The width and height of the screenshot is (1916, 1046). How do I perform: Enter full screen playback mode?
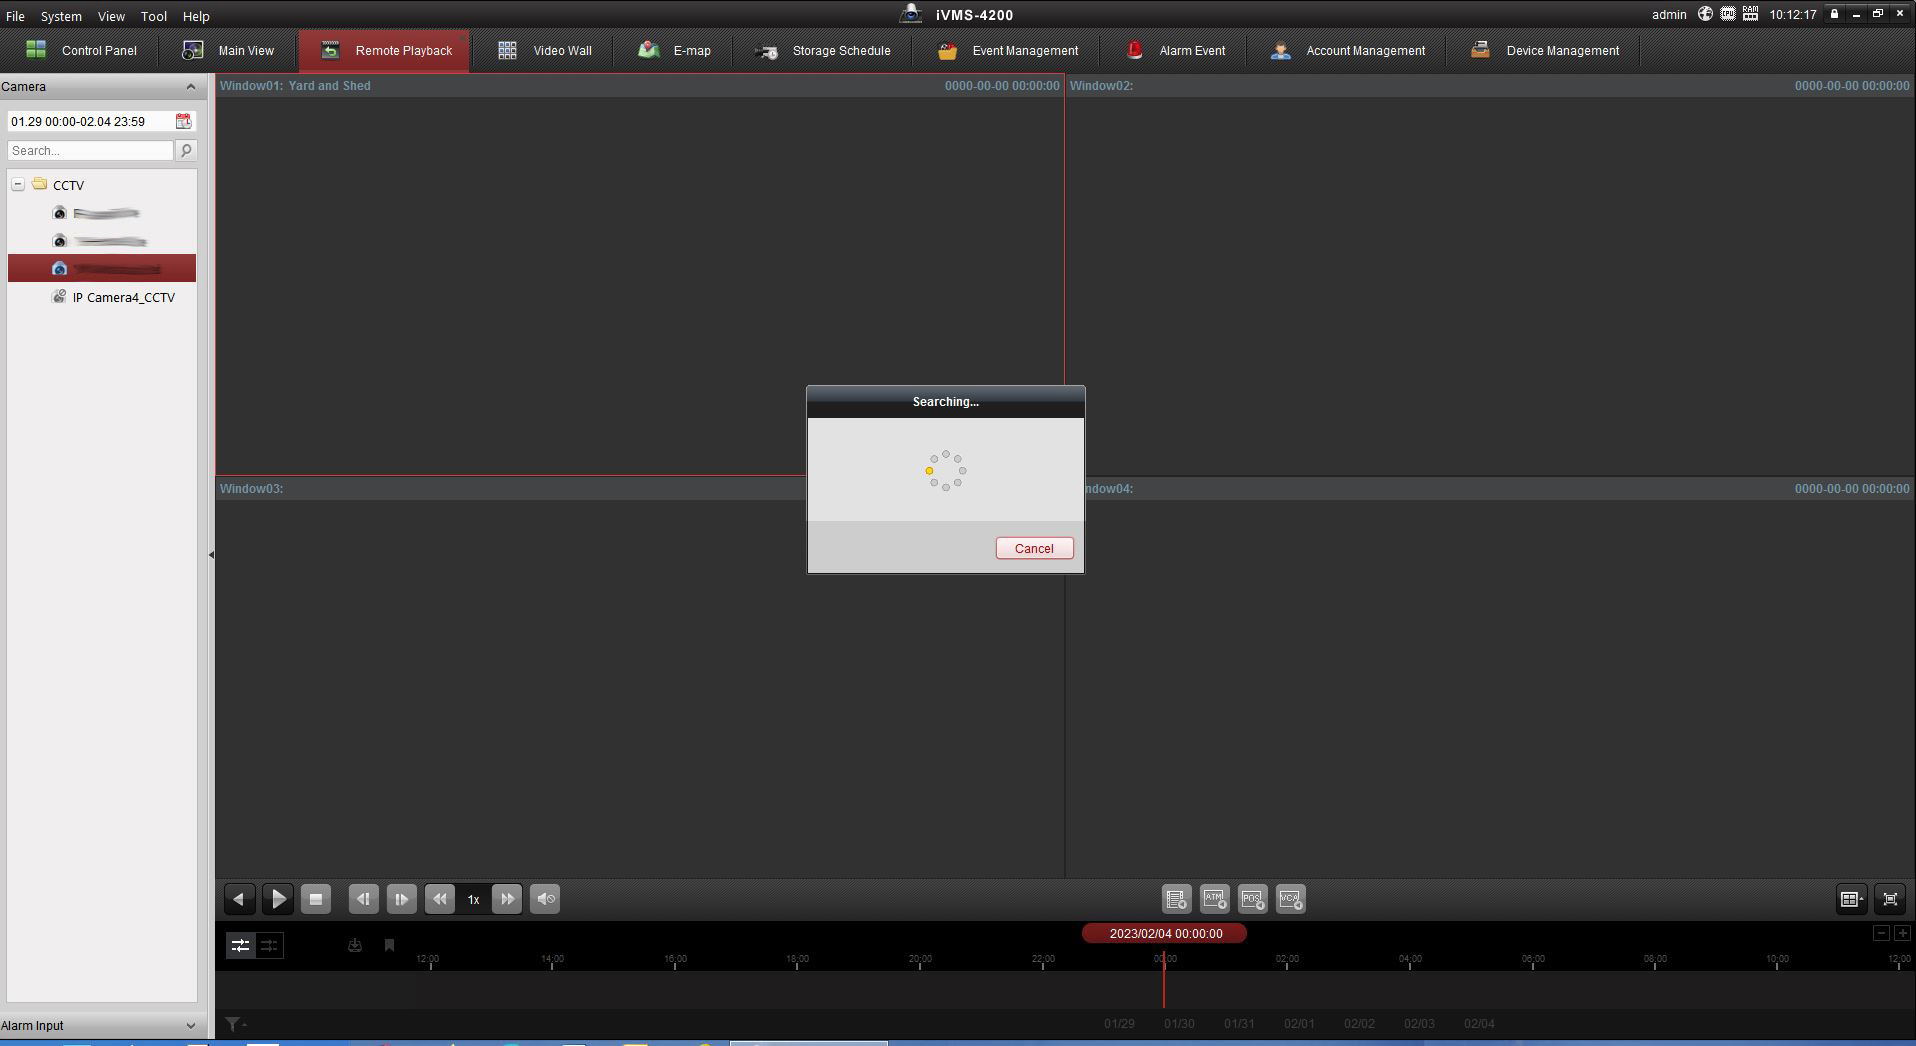click(1889, 899)
